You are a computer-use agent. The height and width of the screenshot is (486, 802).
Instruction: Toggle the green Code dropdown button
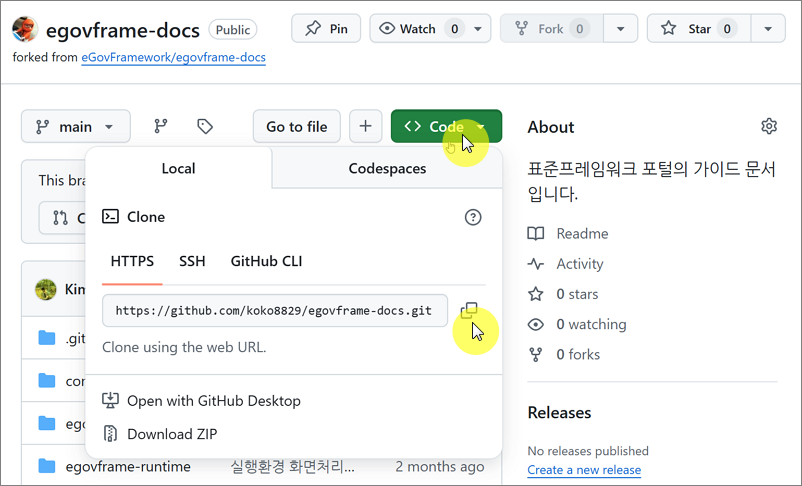446,126
